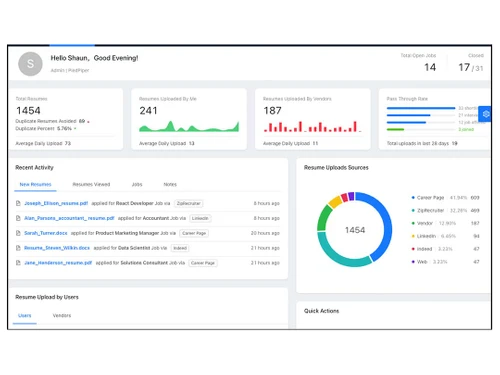Viewport: 500px width, 375px height.
Task: Click the 1454 total in donut center
Action: [x=355, y=230]
